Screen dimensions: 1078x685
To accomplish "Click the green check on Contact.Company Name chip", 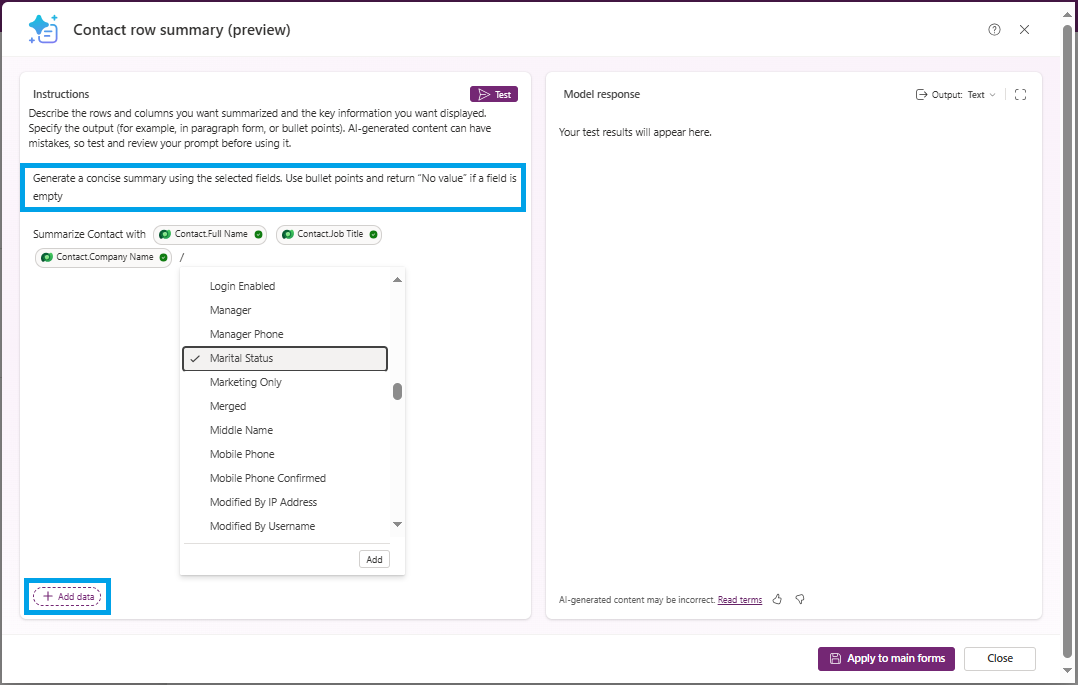I will (163, 257).
